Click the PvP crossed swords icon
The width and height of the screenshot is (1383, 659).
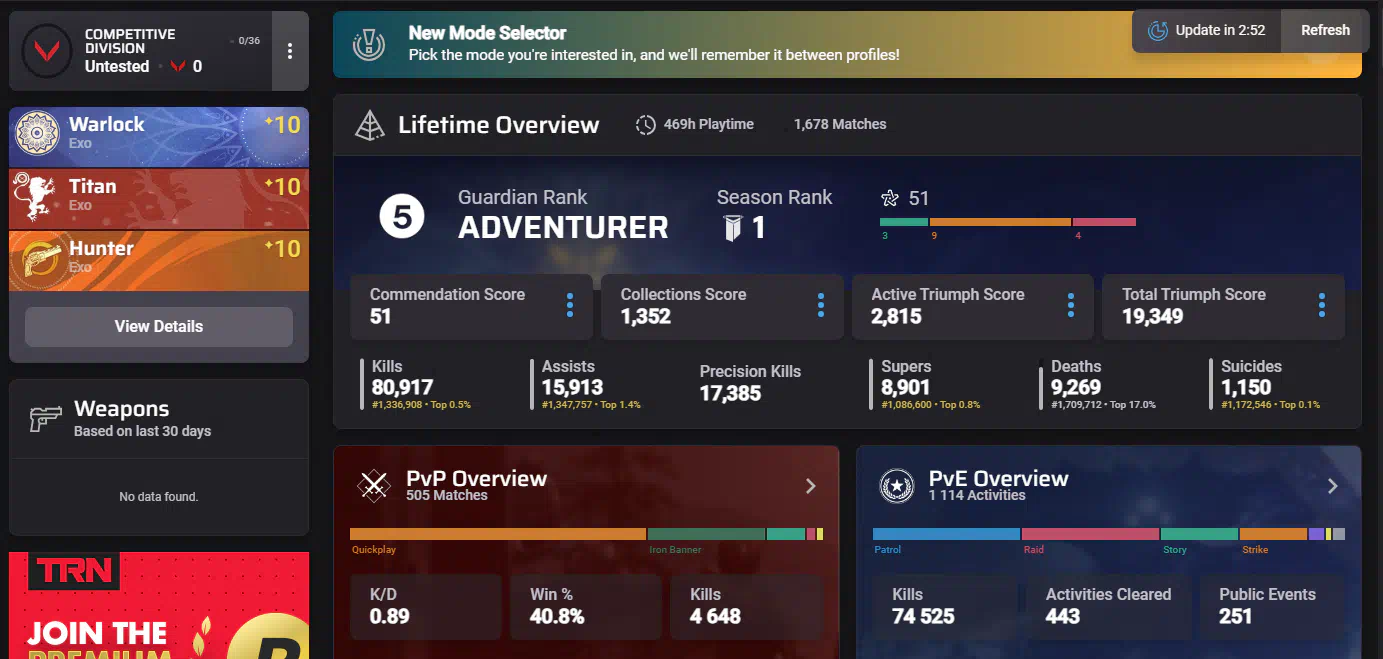point(375,486)
